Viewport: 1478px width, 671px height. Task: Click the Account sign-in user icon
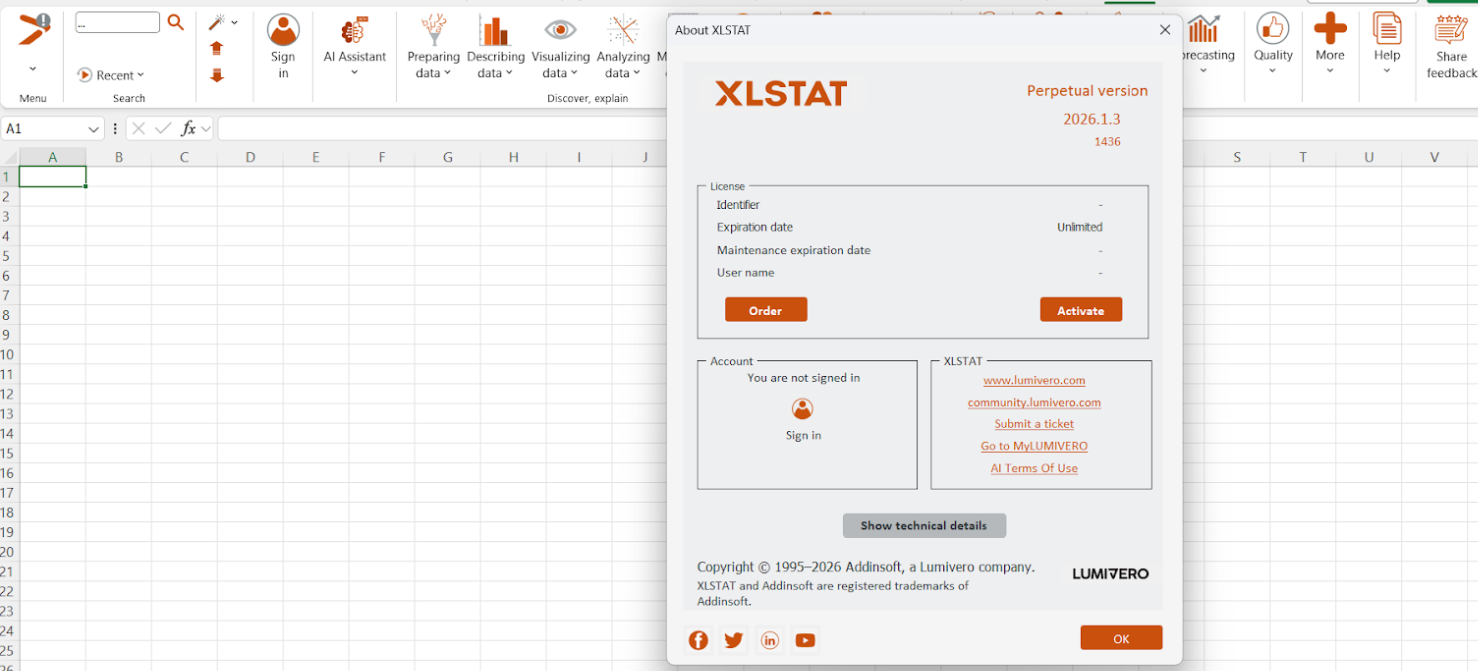point(802,408)
